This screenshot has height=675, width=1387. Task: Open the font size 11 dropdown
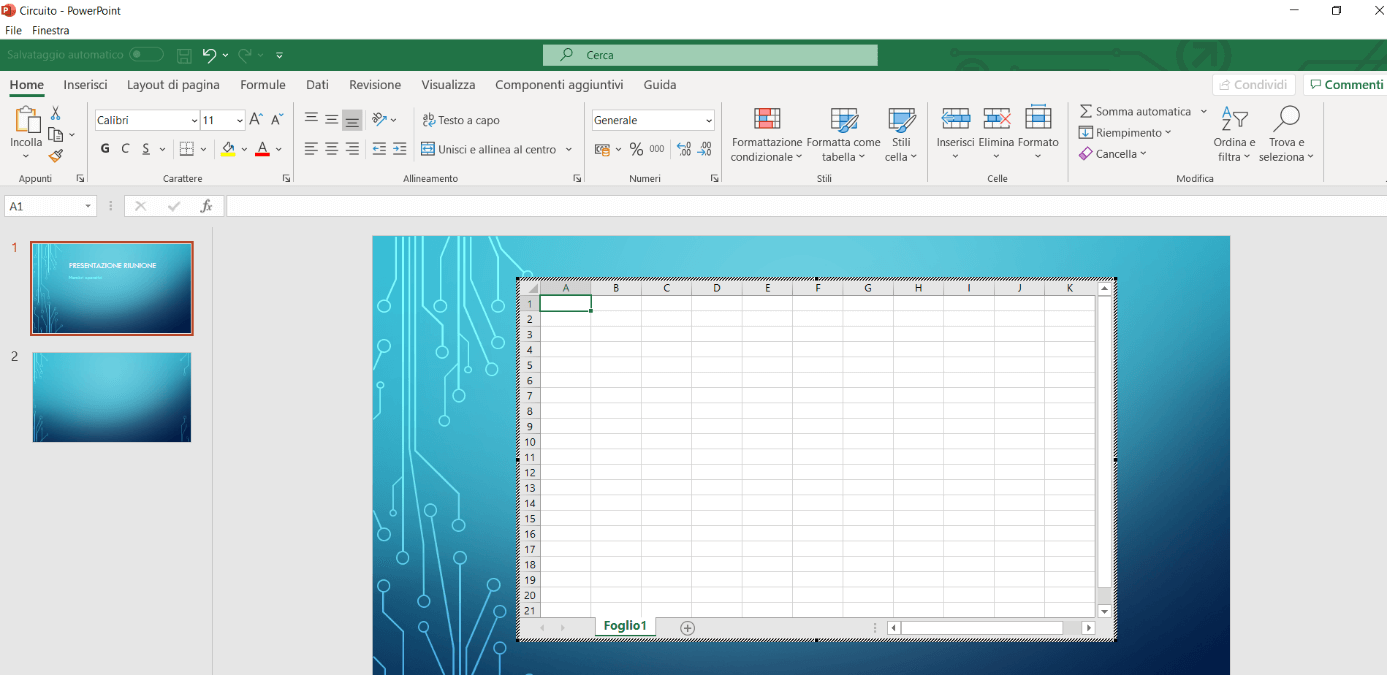point(239,121)
